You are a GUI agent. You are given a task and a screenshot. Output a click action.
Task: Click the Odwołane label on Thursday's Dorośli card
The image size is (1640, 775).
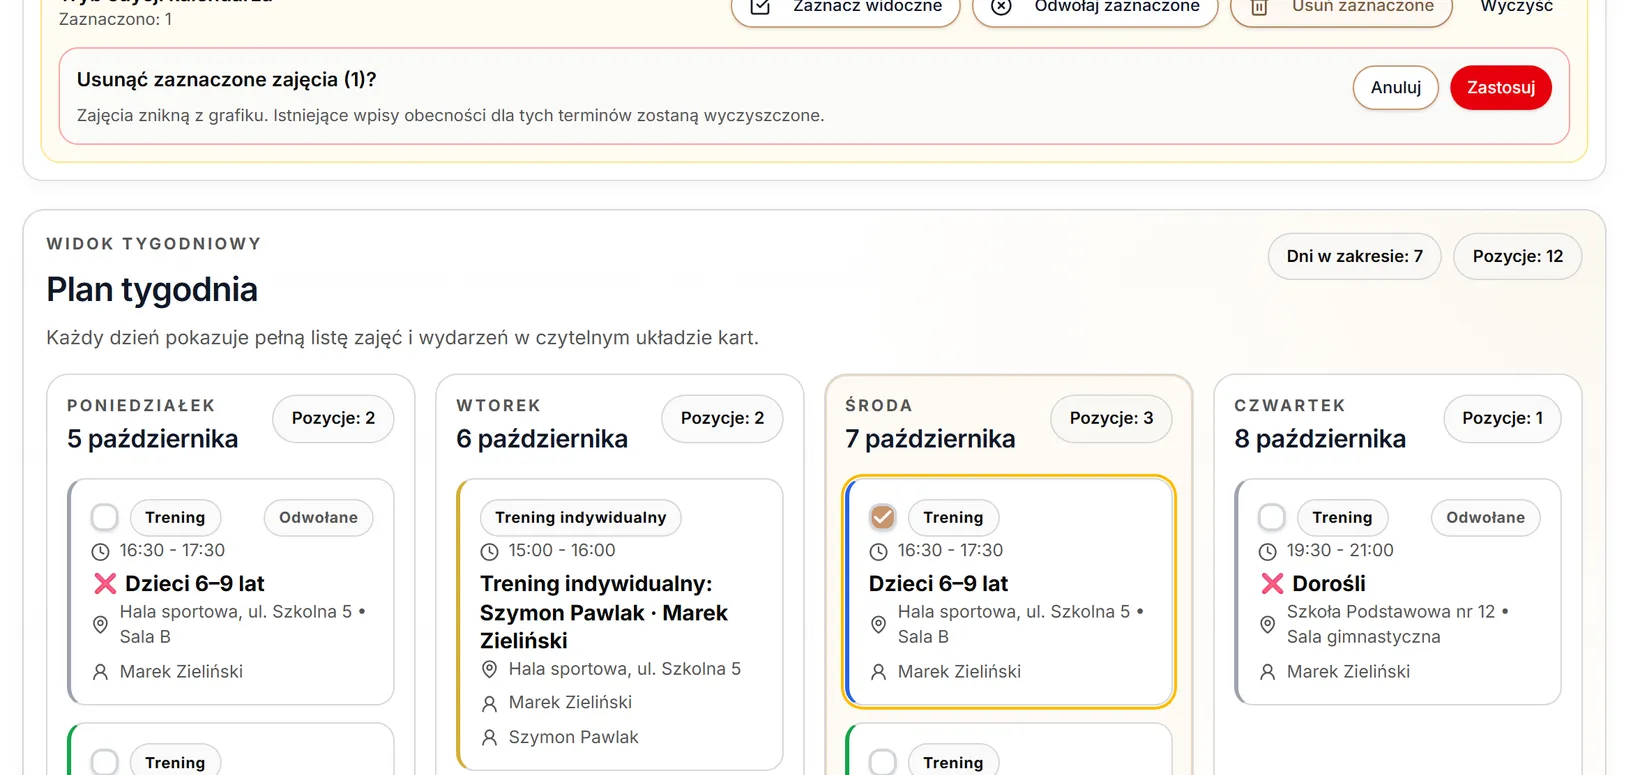[1485, 517]
